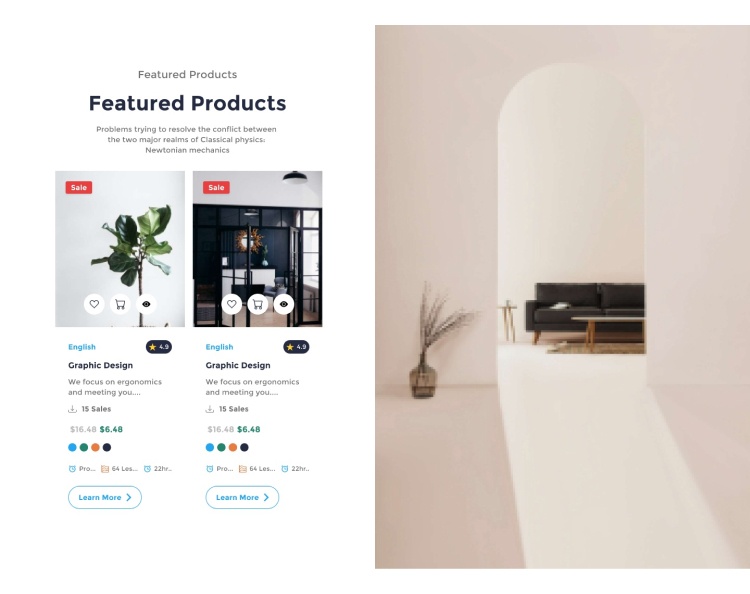Click the download icon beside first 15 Sales
The width and height of the screenshot is (750, 594).
(72, 409)
